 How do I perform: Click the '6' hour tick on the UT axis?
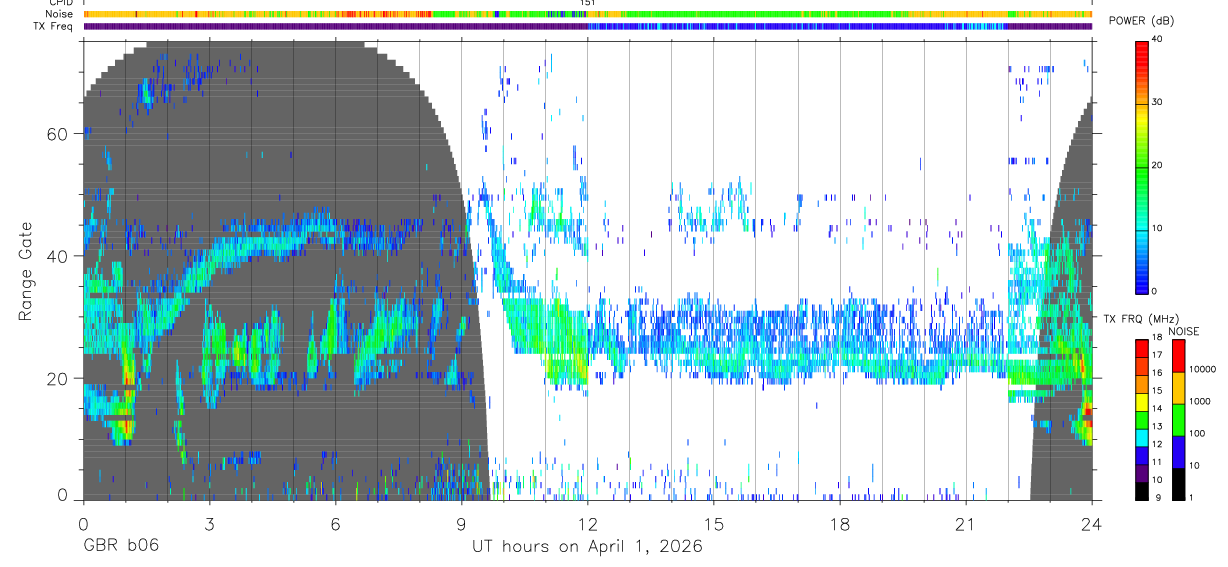(x=335, y=524)
